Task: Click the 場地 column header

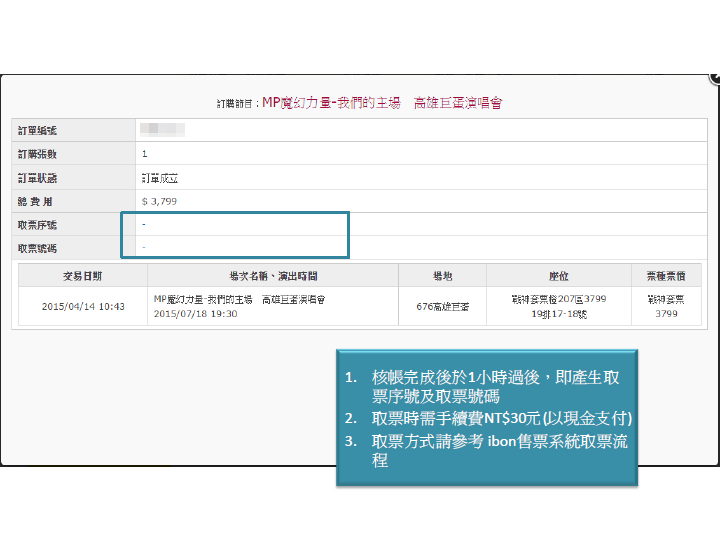Action: pyautogui.click(x=442, y=275)
